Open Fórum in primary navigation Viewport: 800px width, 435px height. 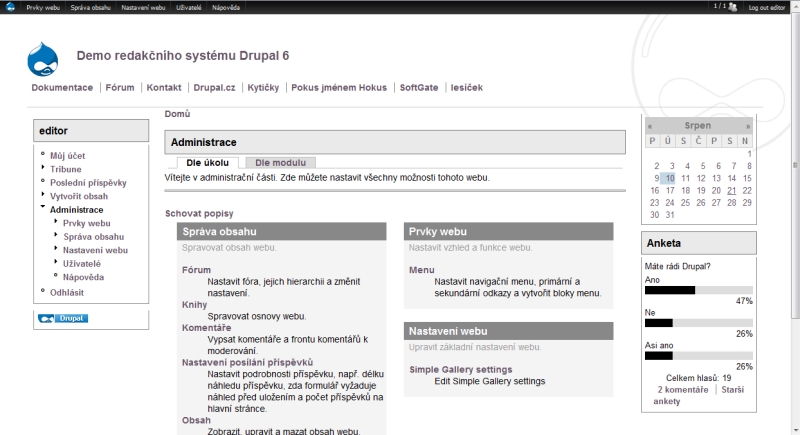click(120, 87)
